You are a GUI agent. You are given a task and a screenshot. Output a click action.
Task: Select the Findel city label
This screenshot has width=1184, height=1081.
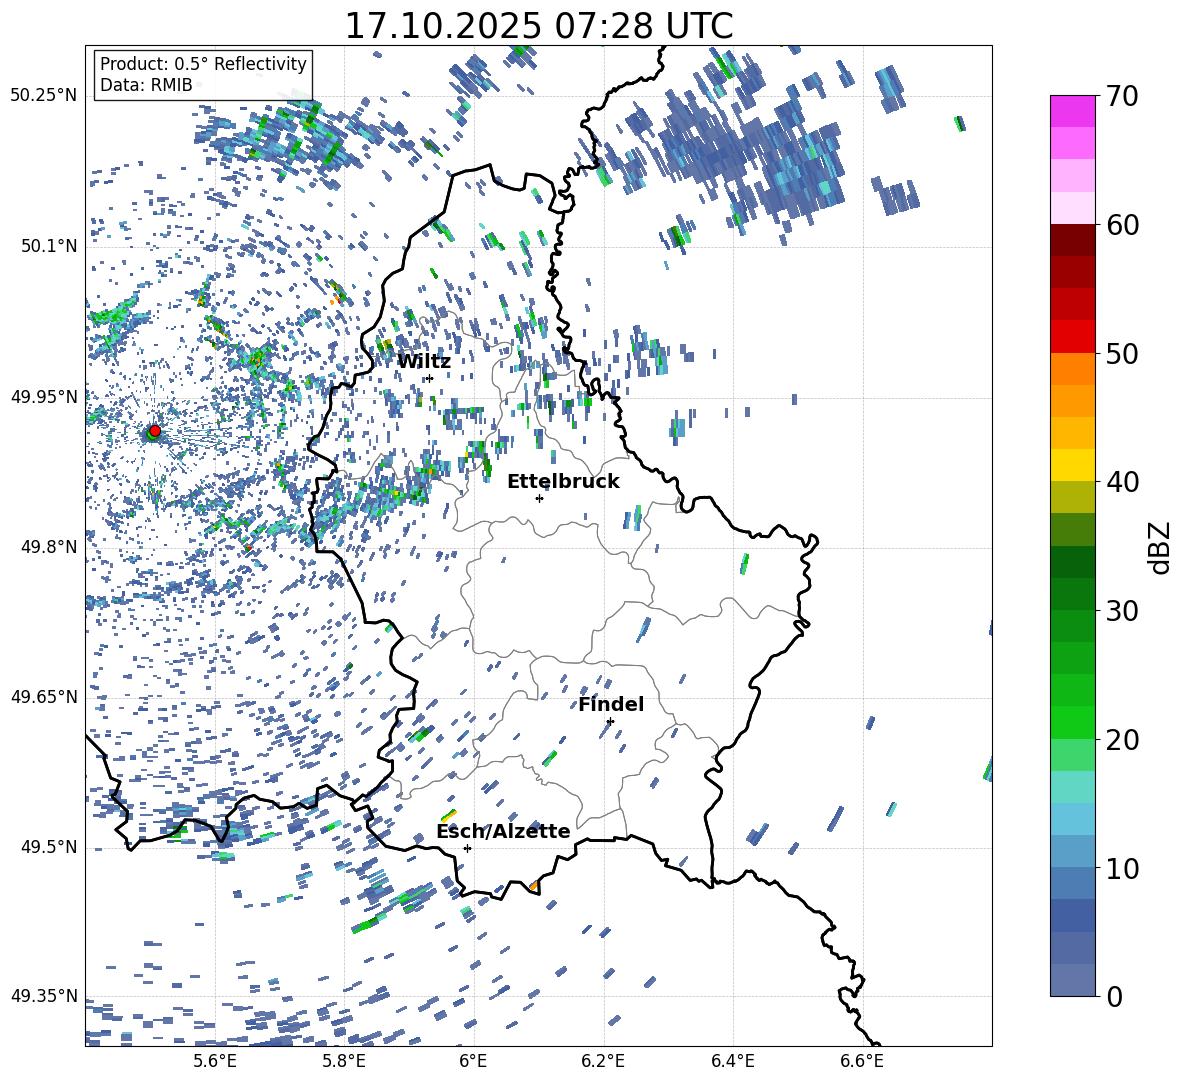click(611, 705)
